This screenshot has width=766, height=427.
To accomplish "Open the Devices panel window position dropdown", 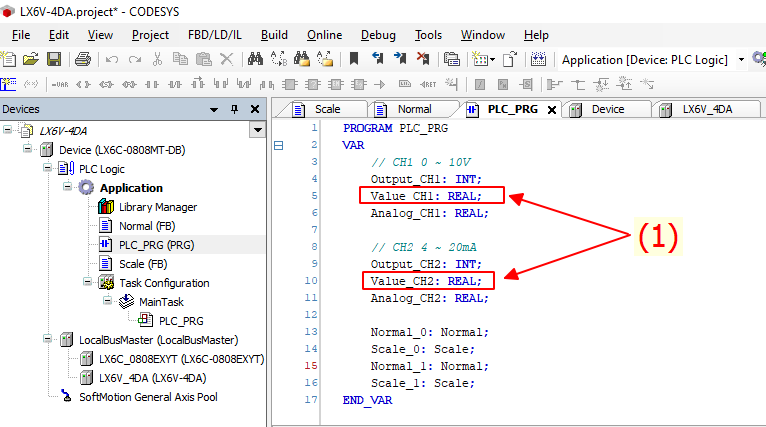I will point(213,109).
